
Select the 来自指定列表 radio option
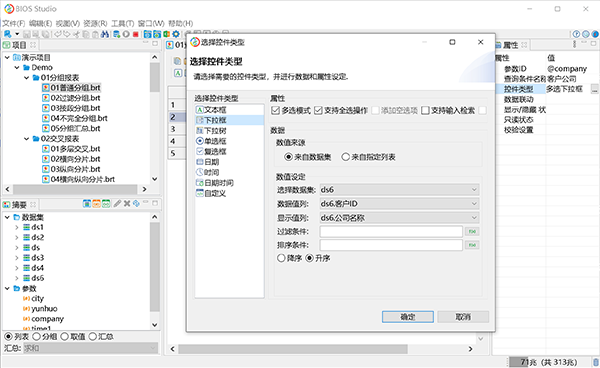pos(346,157)
